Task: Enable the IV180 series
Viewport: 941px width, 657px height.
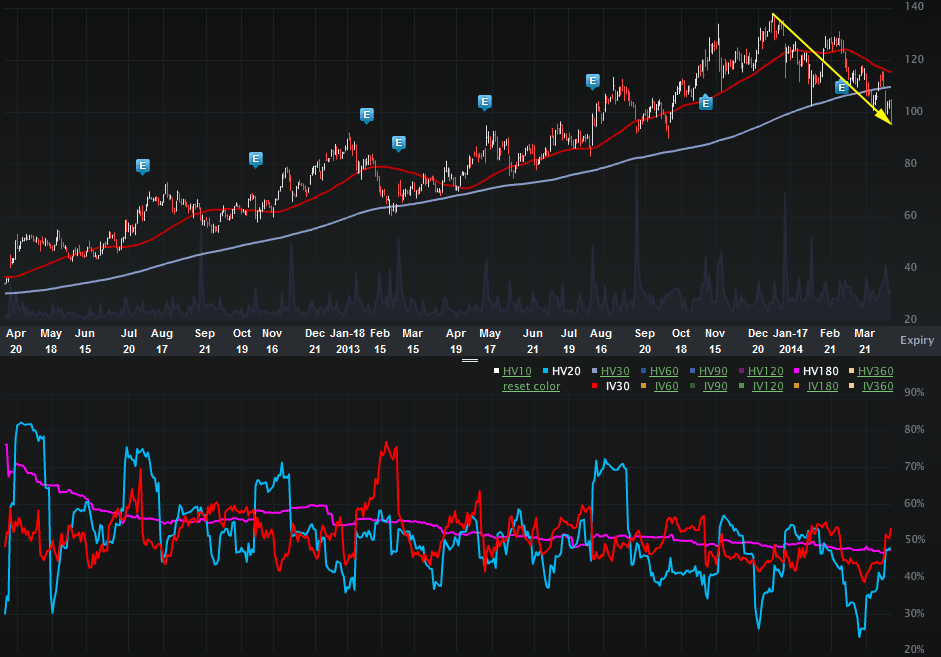Action: (x=823, y=386)
